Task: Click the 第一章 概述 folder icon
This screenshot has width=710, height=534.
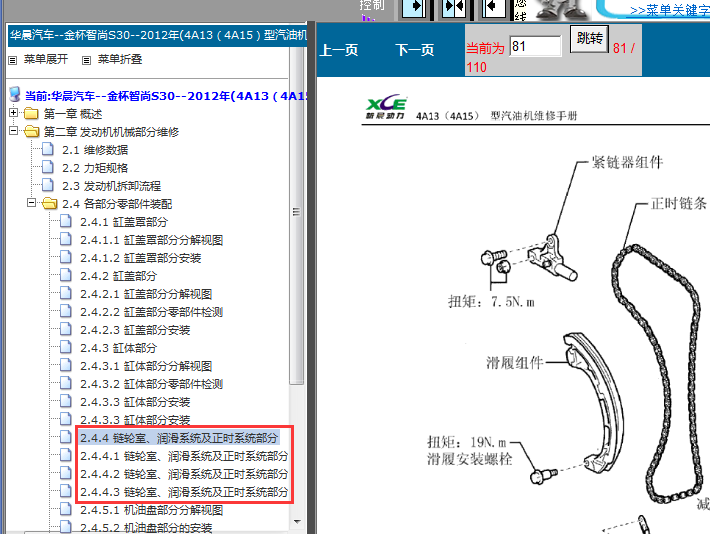Action: 31,113
